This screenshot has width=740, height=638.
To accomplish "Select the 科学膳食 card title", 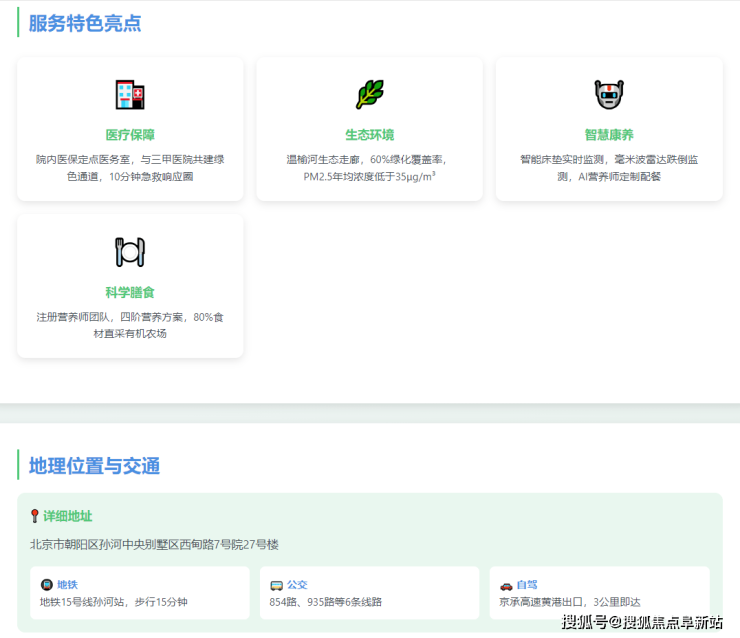I will [x=130, y=292].
